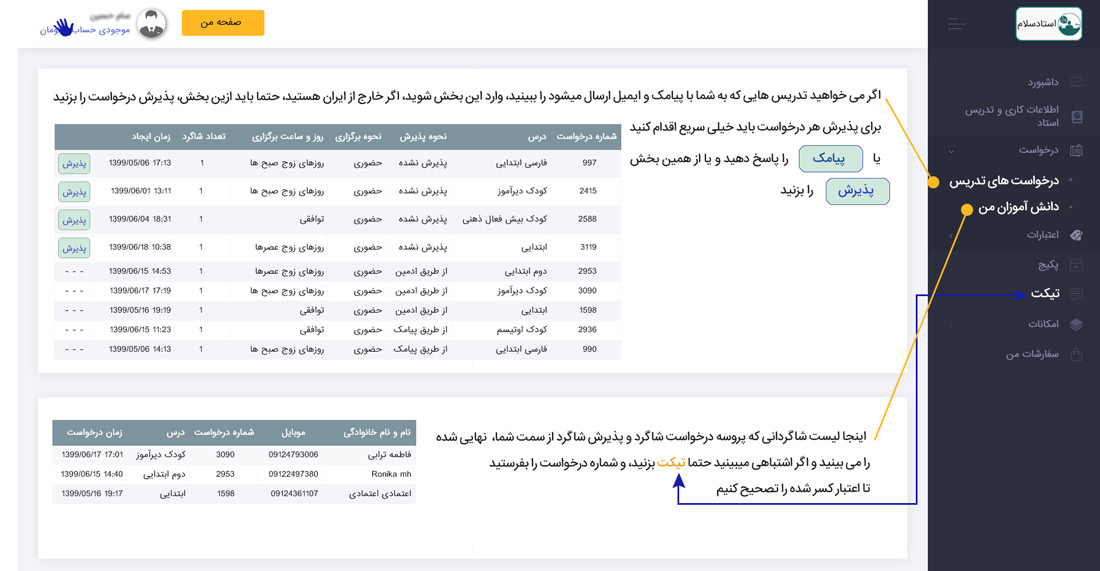Click موجودی حساب balance text in header
This screenshot has width=1100, height=571.
click(85, 30)
